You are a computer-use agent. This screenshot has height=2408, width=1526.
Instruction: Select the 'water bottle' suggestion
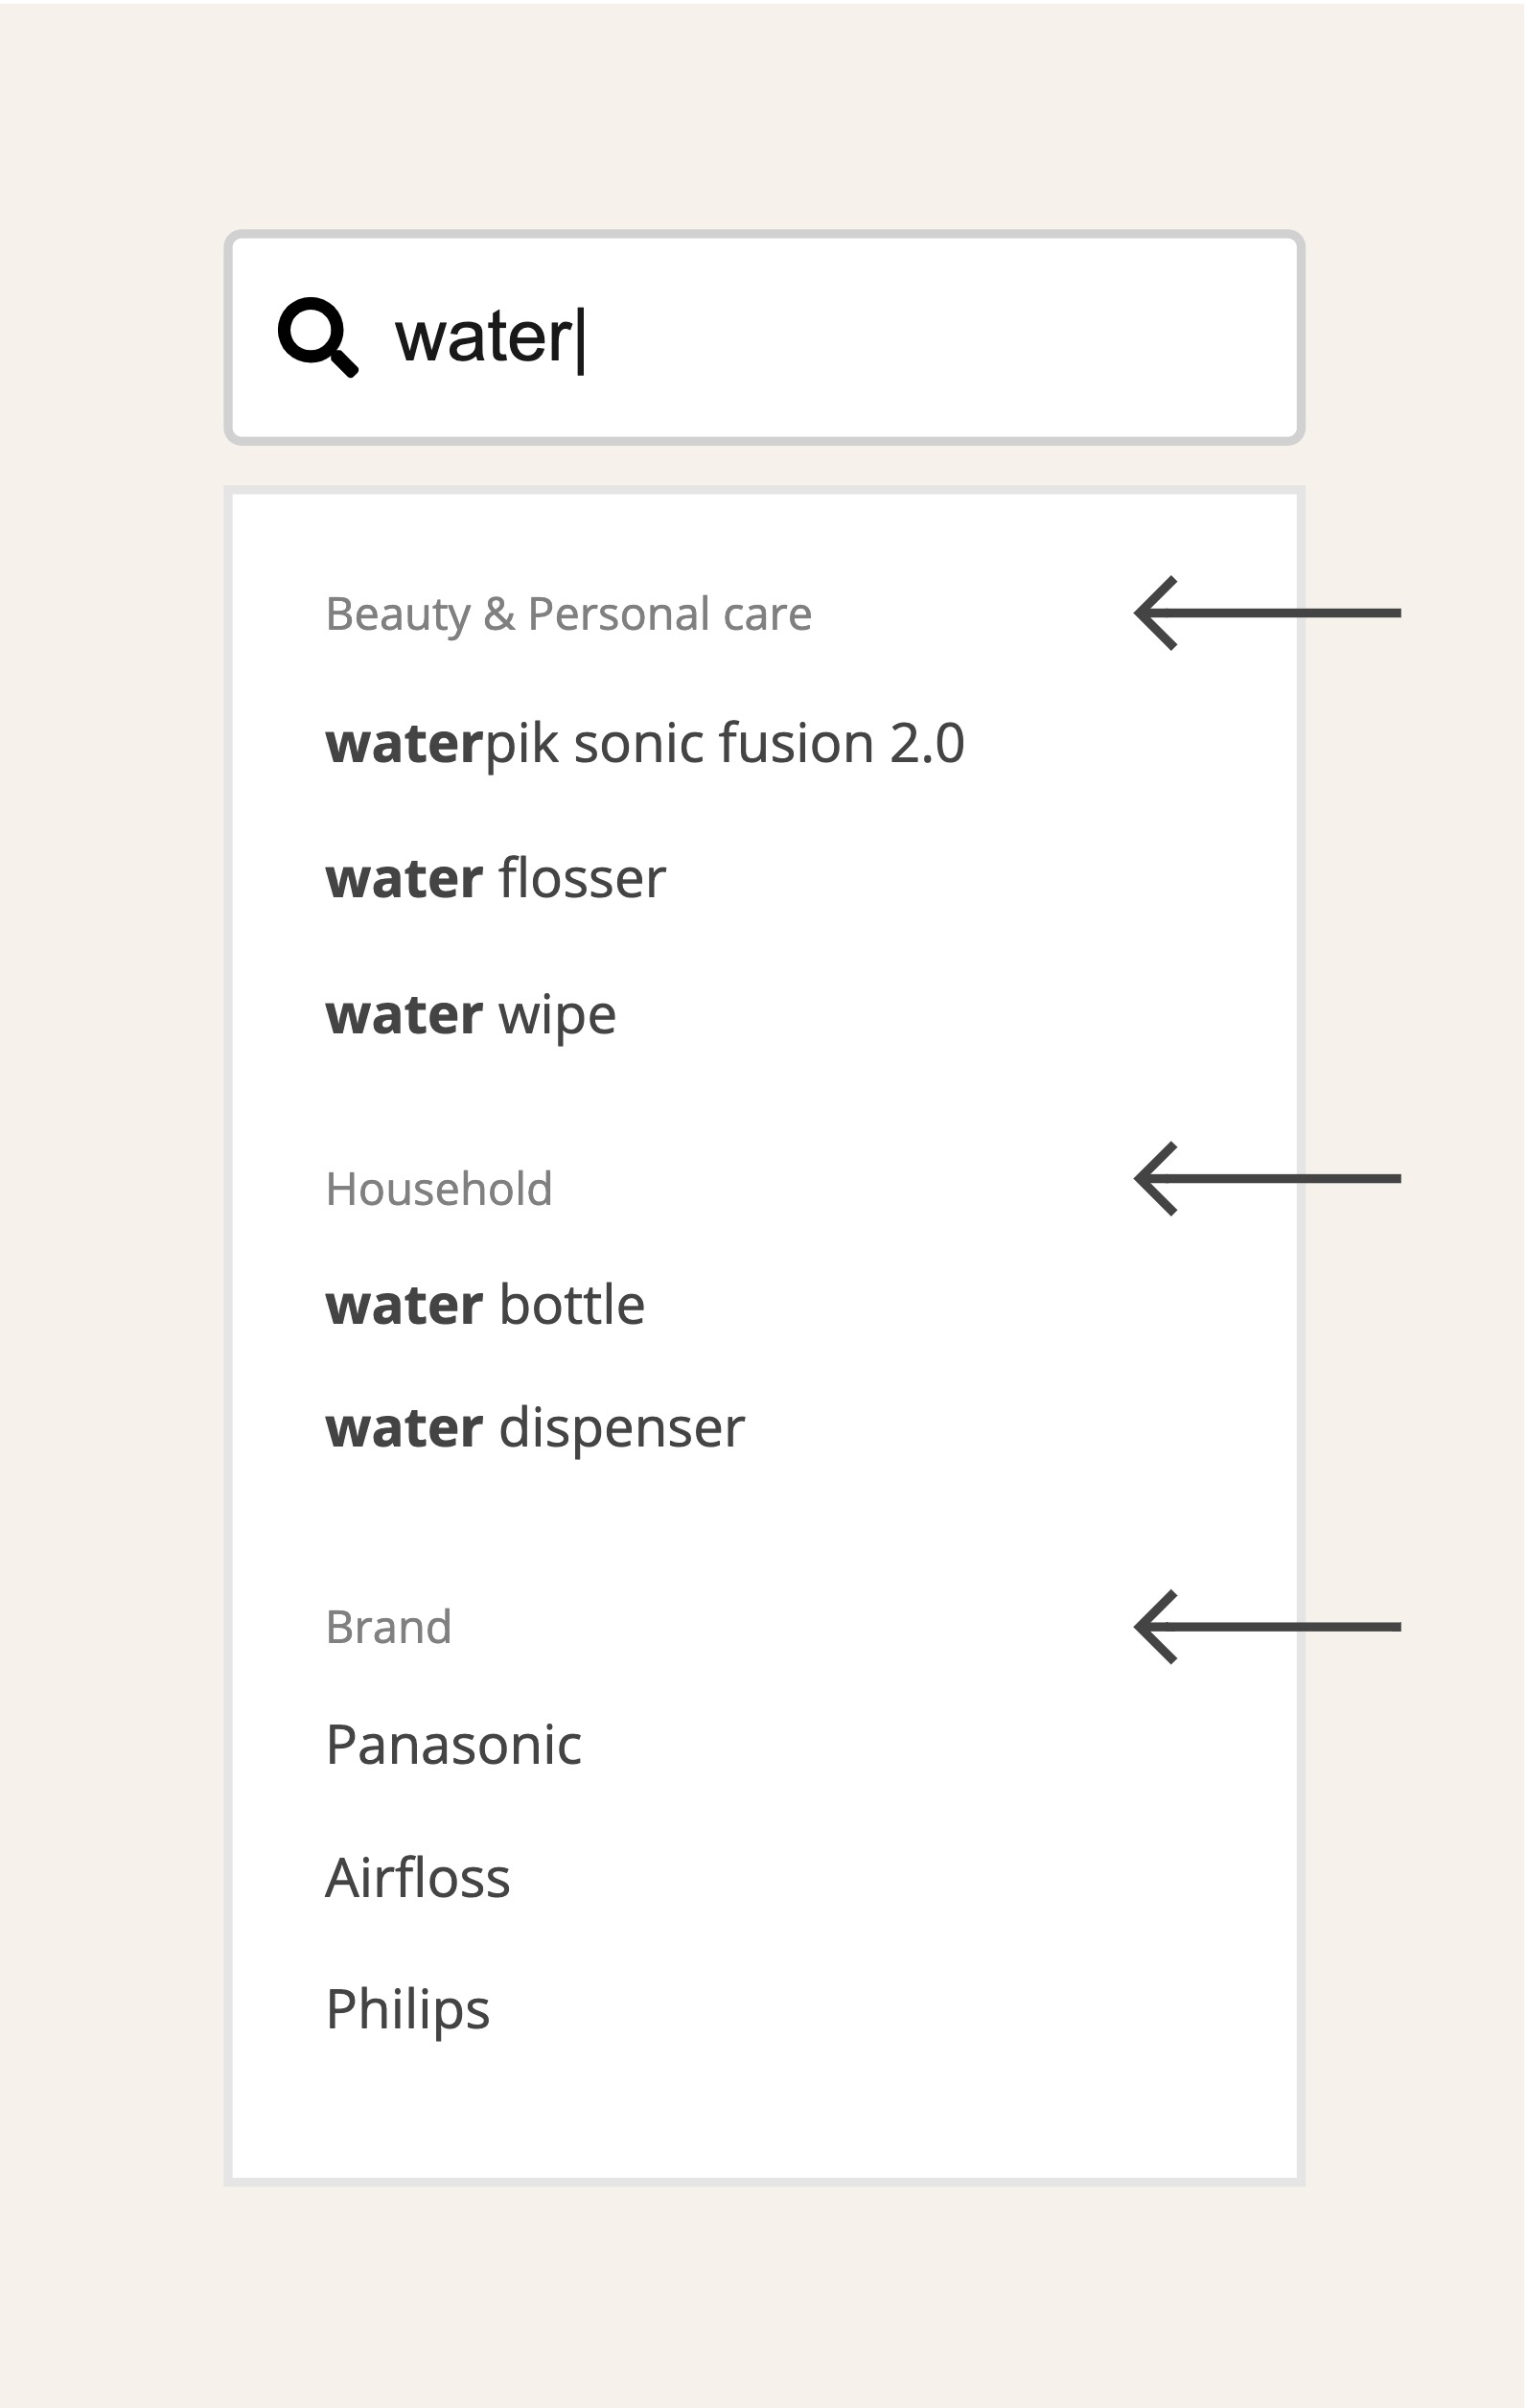(x=485, y=1305)
